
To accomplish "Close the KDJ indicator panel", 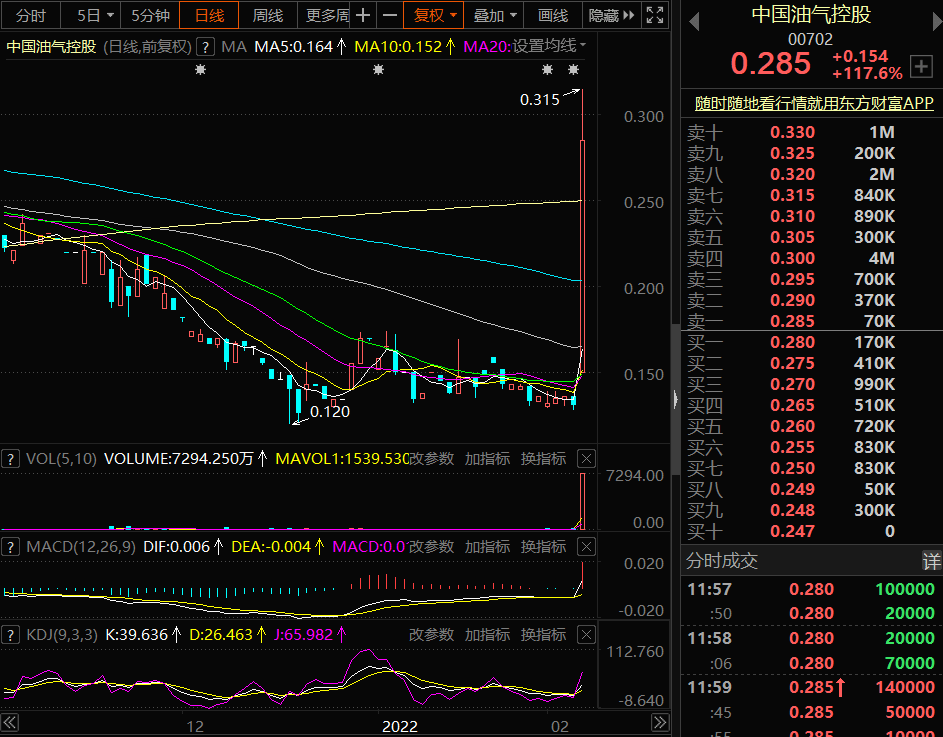I will point(587,634).
